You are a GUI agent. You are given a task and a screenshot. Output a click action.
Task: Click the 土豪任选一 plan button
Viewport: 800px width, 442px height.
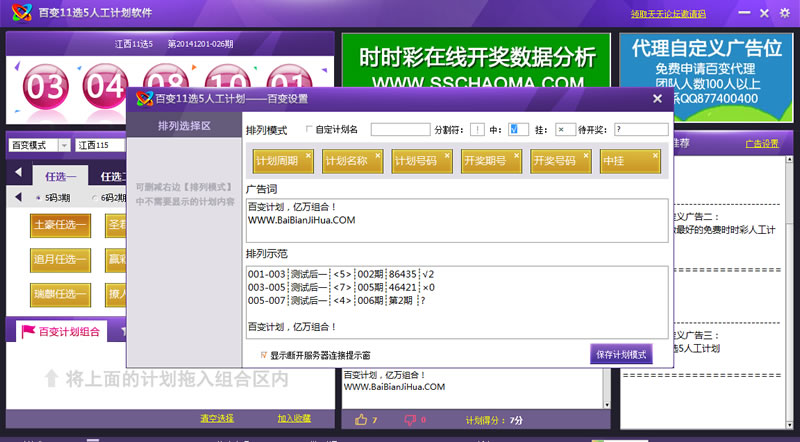pos(60,225)
